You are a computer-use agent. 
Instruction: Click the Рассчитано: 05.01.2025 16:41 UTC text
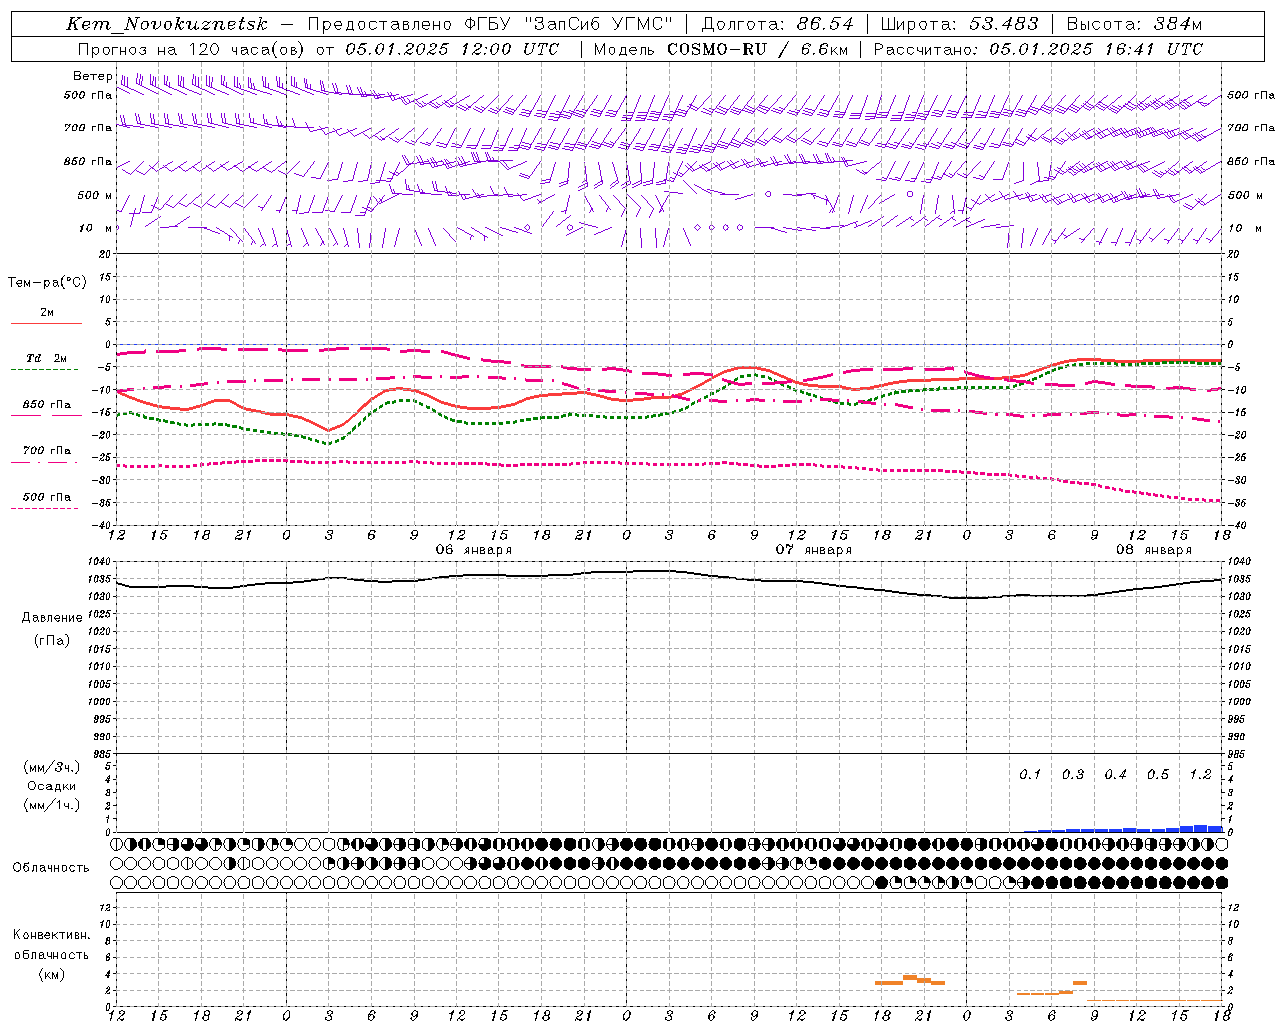(x=1038, y=49)
